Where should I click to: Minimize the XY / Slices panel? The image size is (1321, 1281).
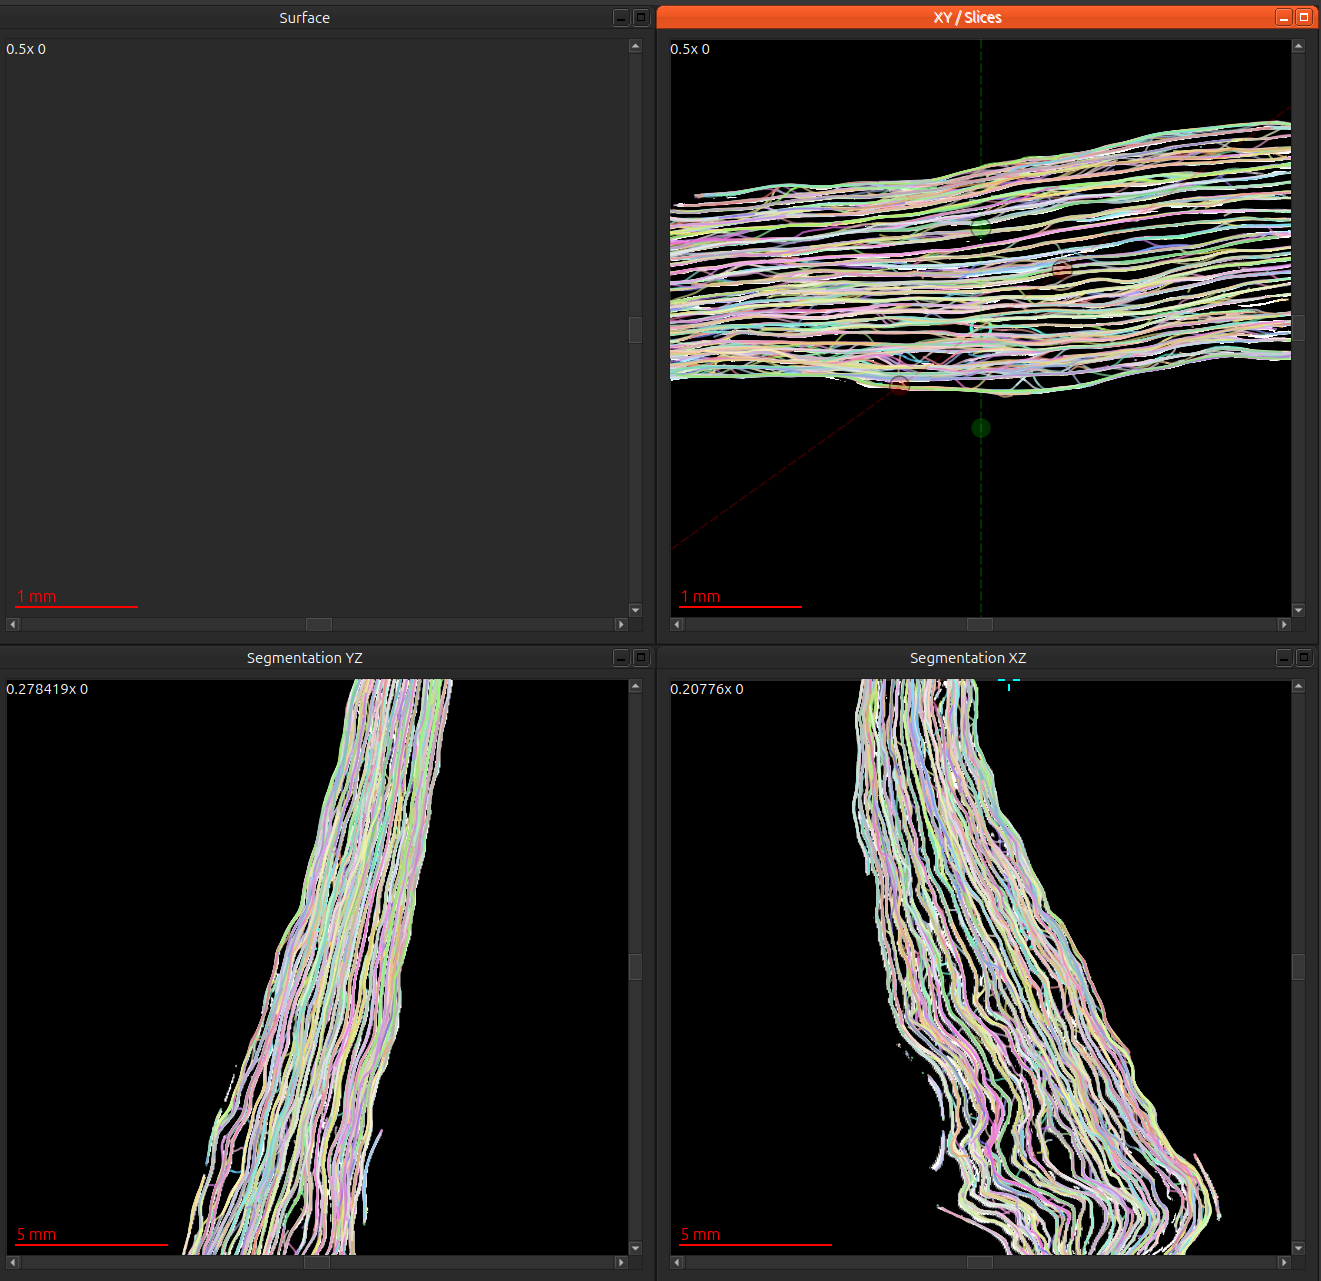1284,18
